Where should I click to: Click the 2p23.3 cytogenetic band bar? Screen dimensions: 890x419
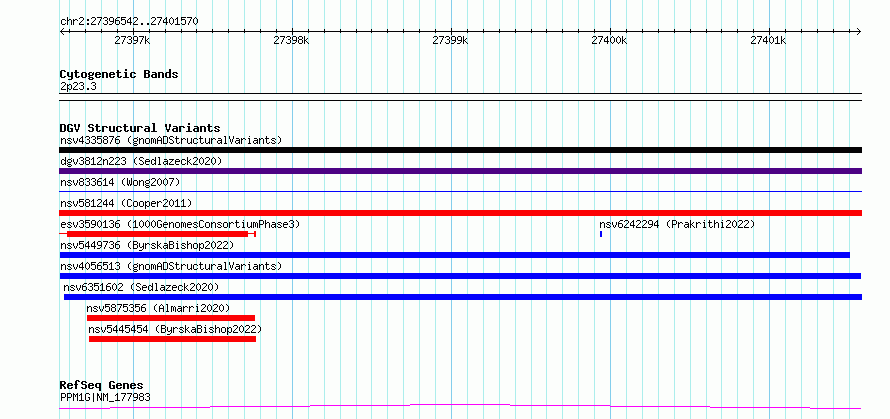tap(460, 97)
